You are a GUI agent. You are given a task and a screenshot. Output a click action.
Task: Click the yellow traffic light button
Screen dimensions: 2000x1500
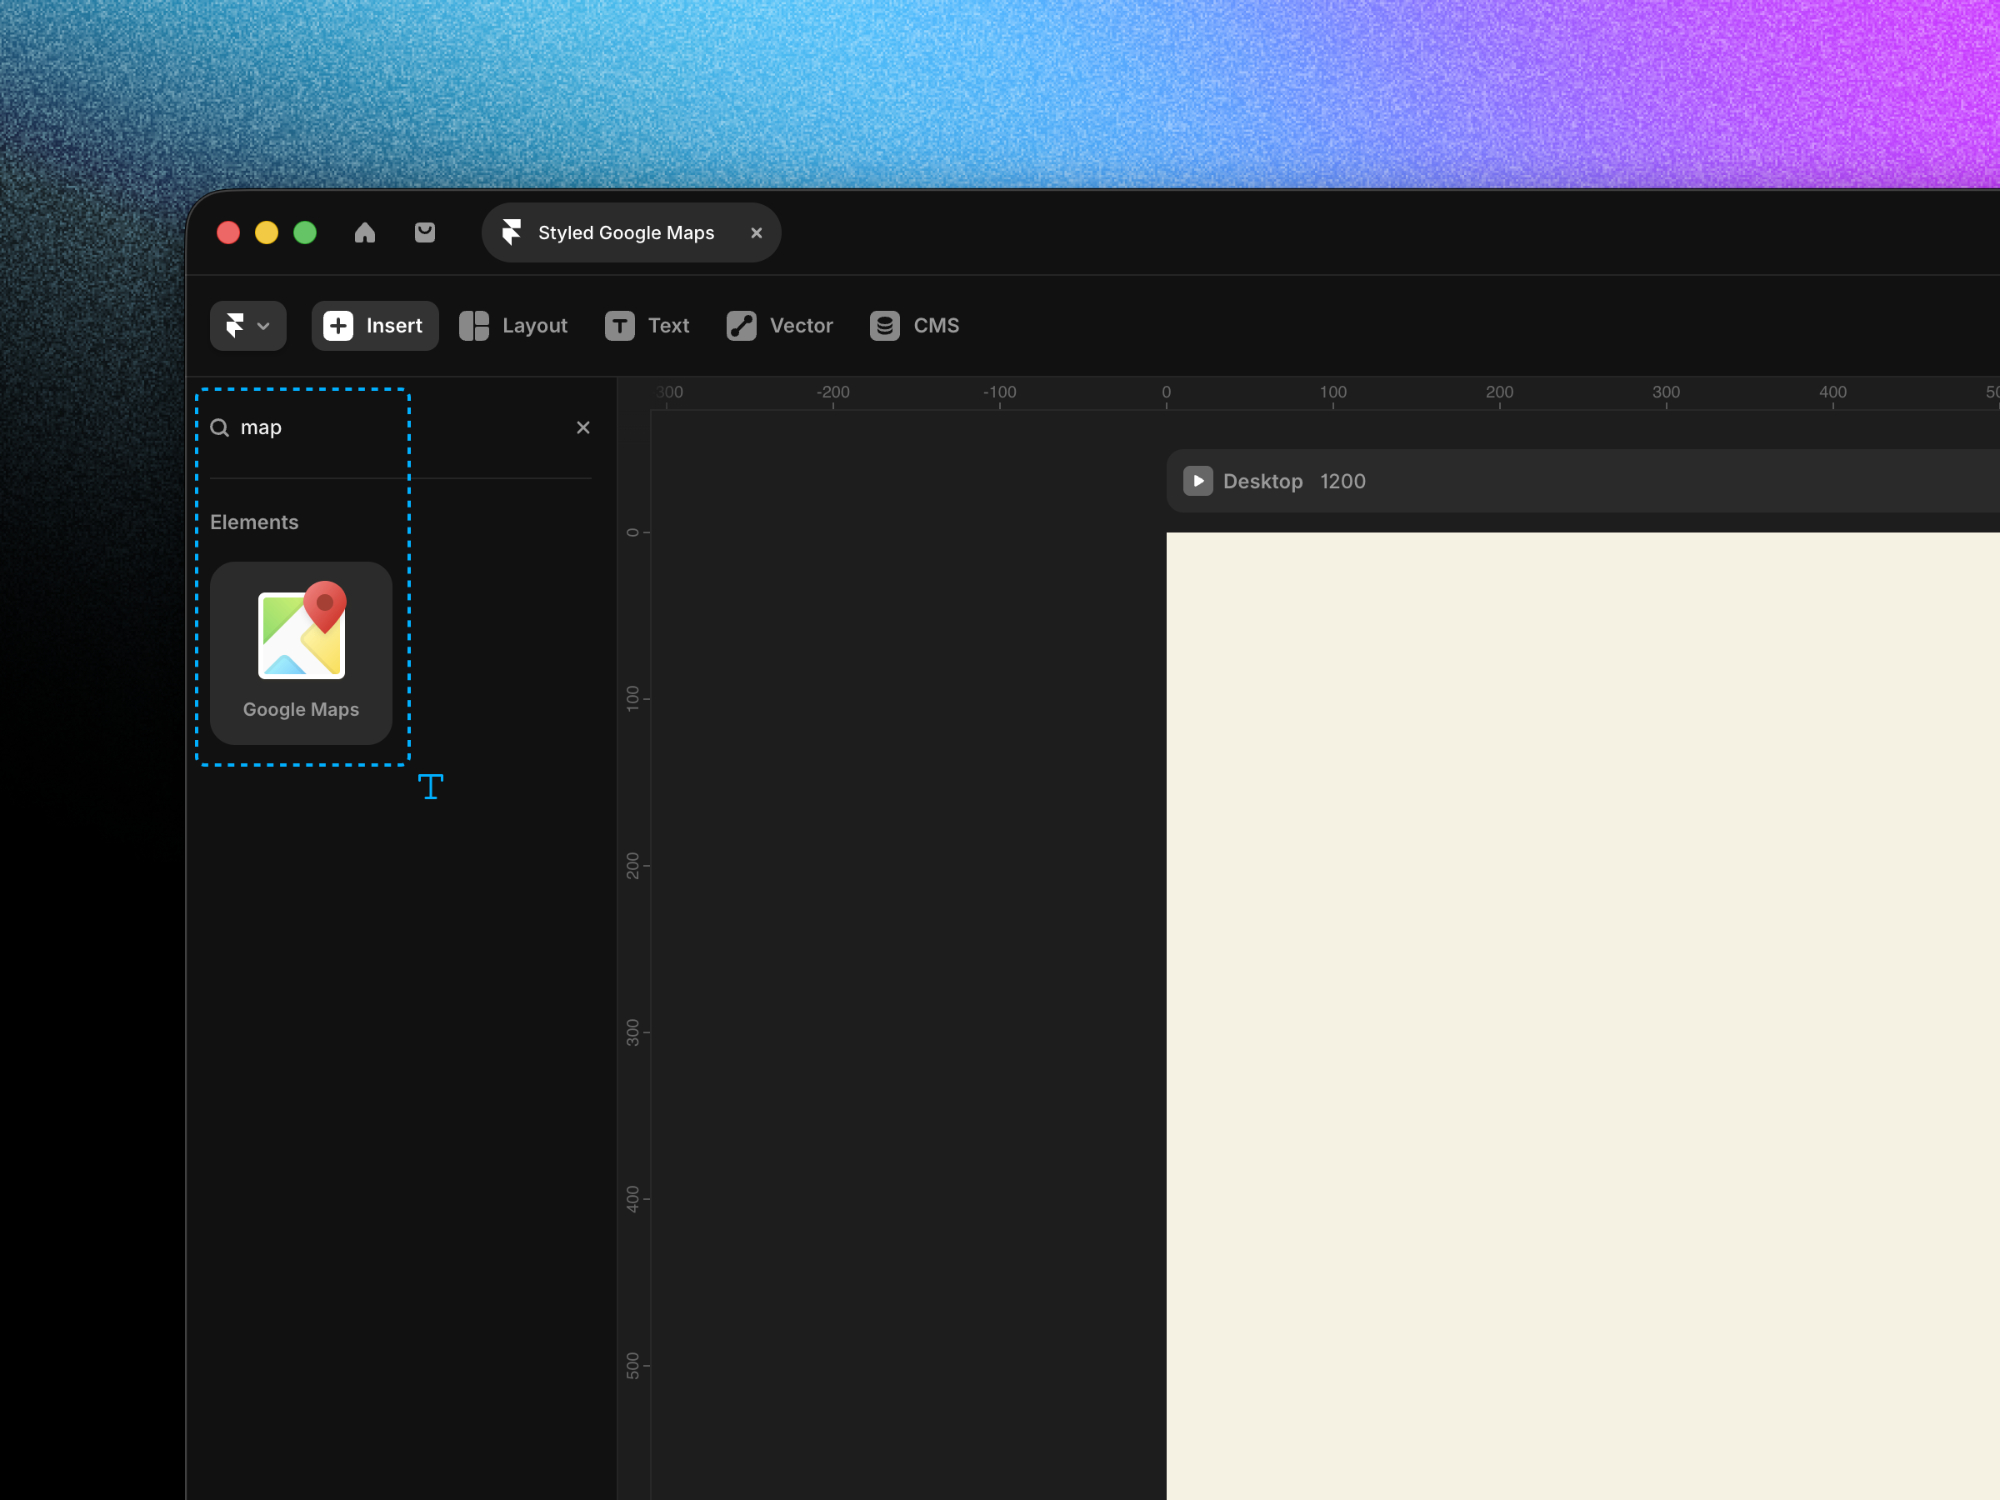click(267, 232)
